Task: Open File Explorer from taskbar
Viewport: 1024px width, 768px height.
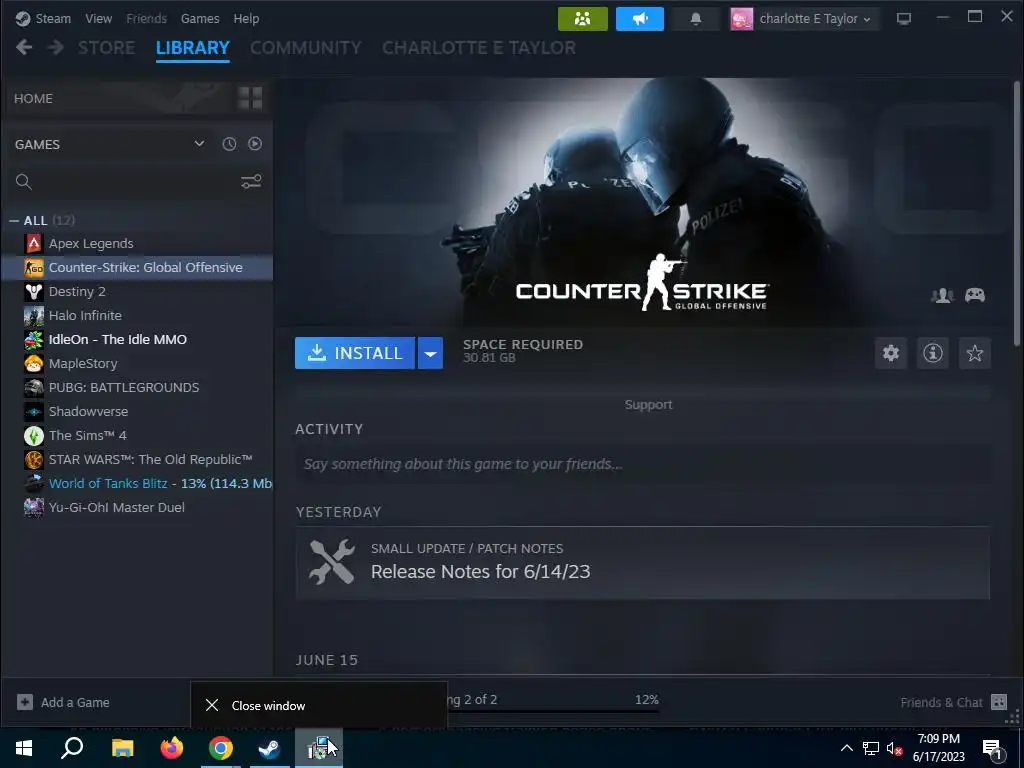Action: click(122, 748)
